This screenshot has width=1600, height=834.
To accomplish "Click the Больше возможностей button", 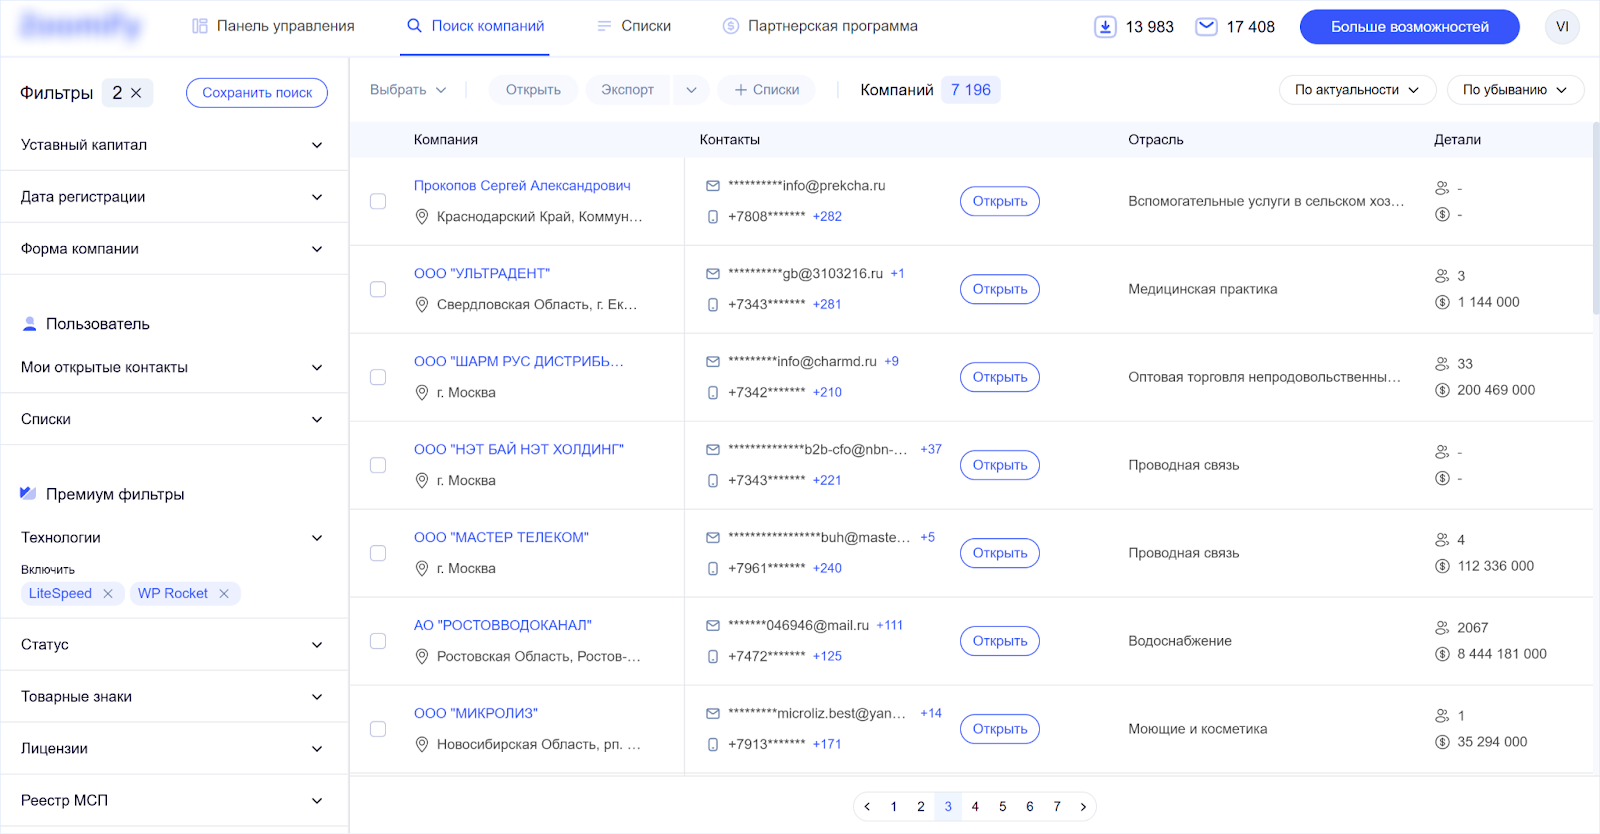I will (x=1410, y=27).
